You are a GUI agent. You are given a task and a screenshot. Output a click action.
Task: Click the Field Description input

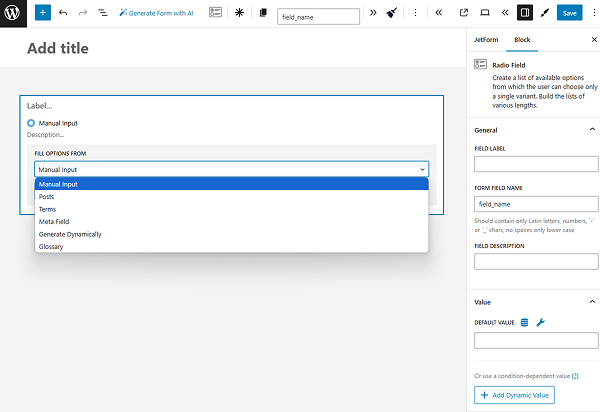pos(536,262)
